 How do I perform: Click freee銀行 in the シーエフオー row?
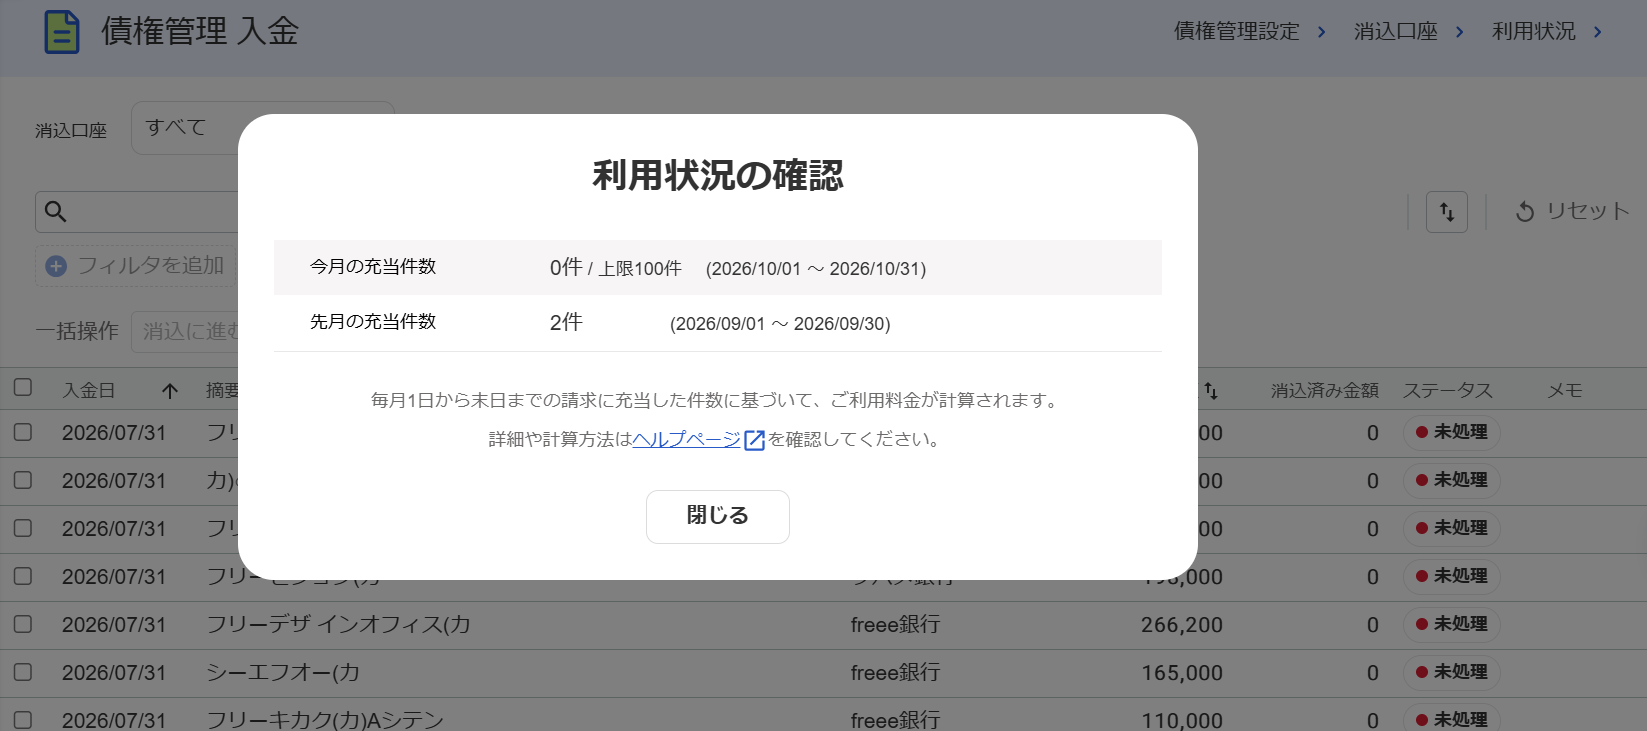[895, 673]
